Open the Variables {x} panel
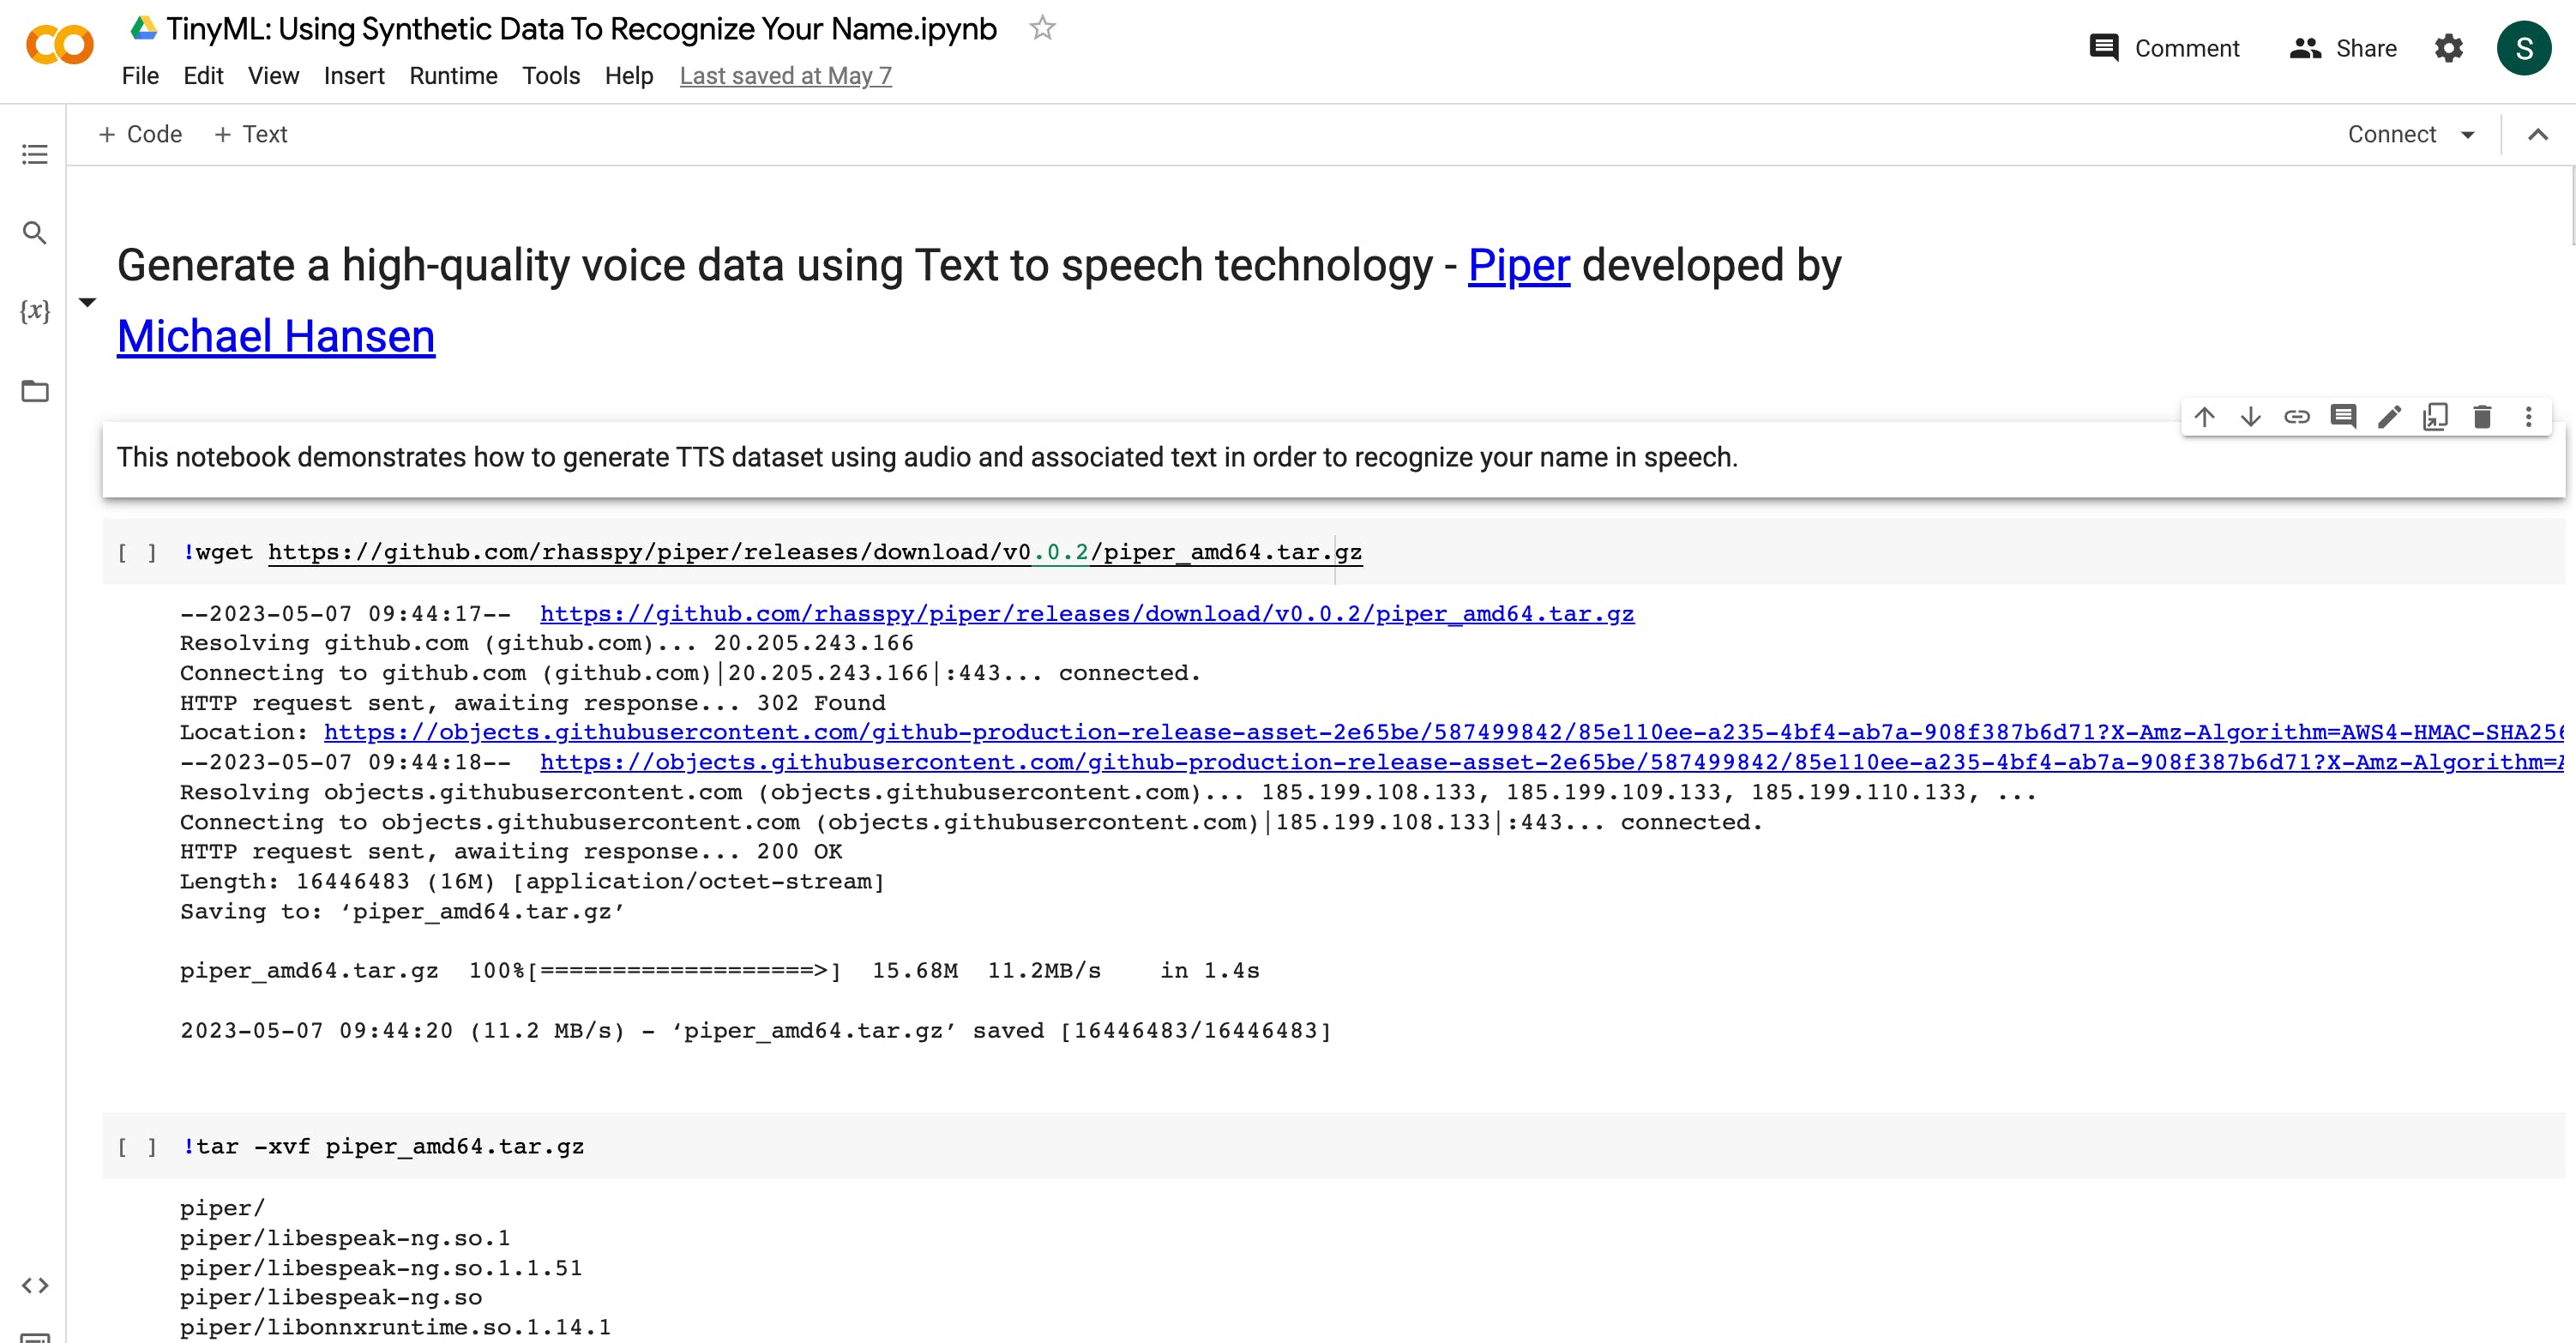 (35, 311)
